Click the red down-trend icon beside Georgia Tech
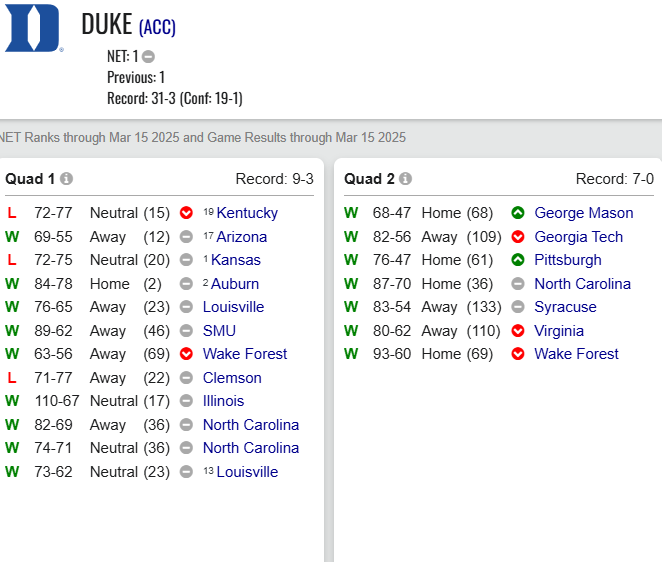The height and width of the screenshot is (562, 662). (518, 237)
